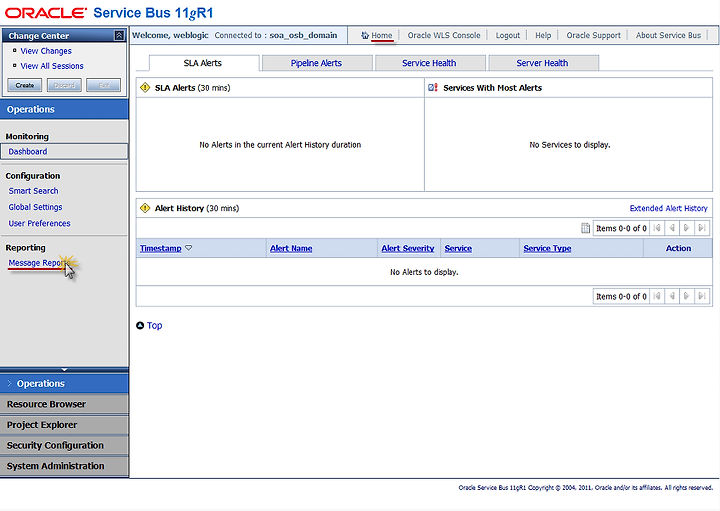
Task: Switch to the Pipeline Alerts tab
Action: 316,63
